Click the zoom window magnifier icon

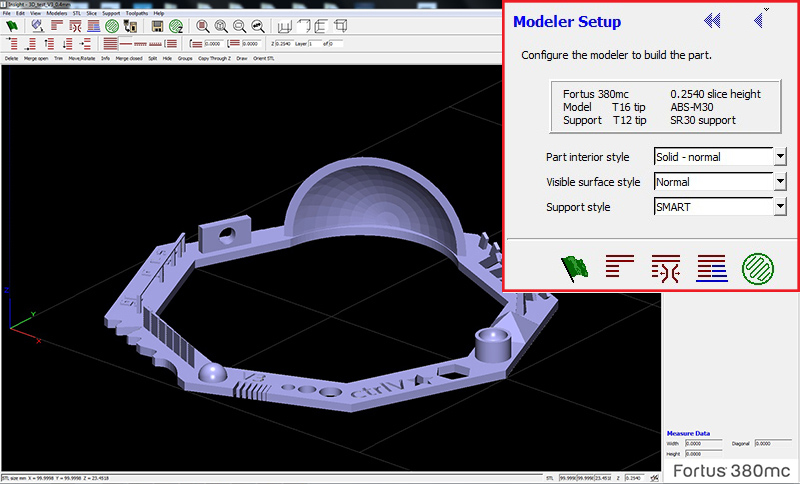coord(203,26)
